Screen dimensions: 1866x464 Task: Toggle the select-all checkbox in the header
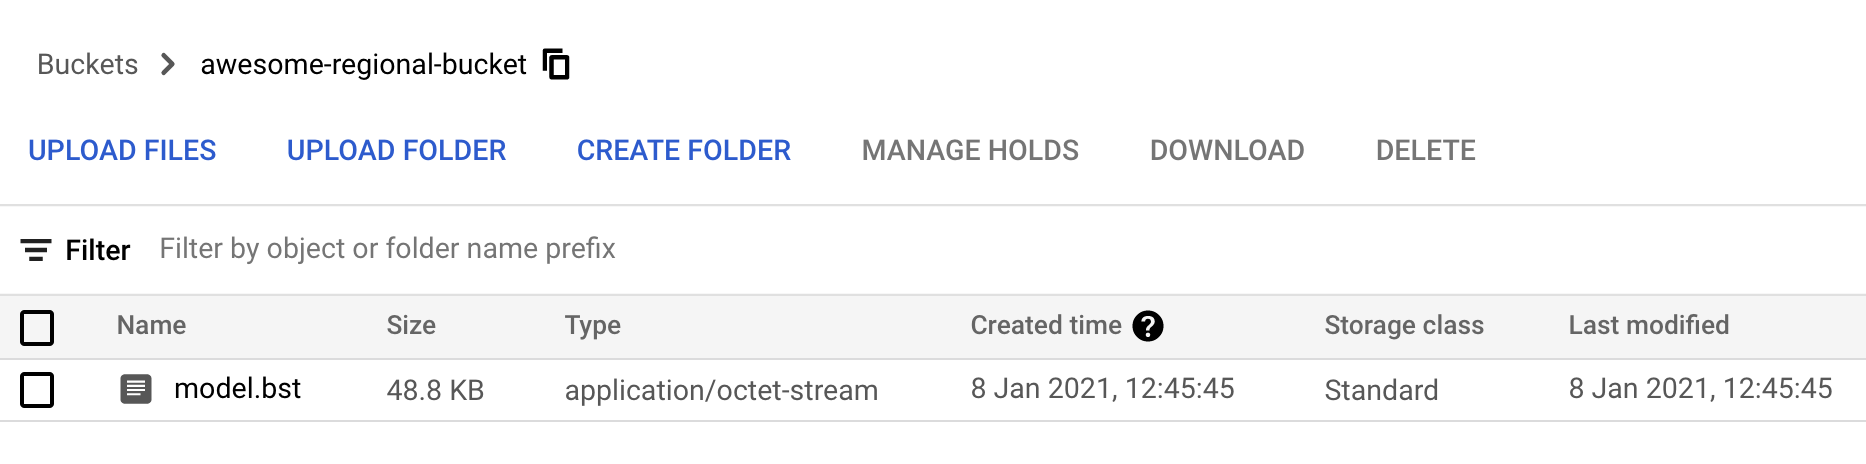coord(37,327)
